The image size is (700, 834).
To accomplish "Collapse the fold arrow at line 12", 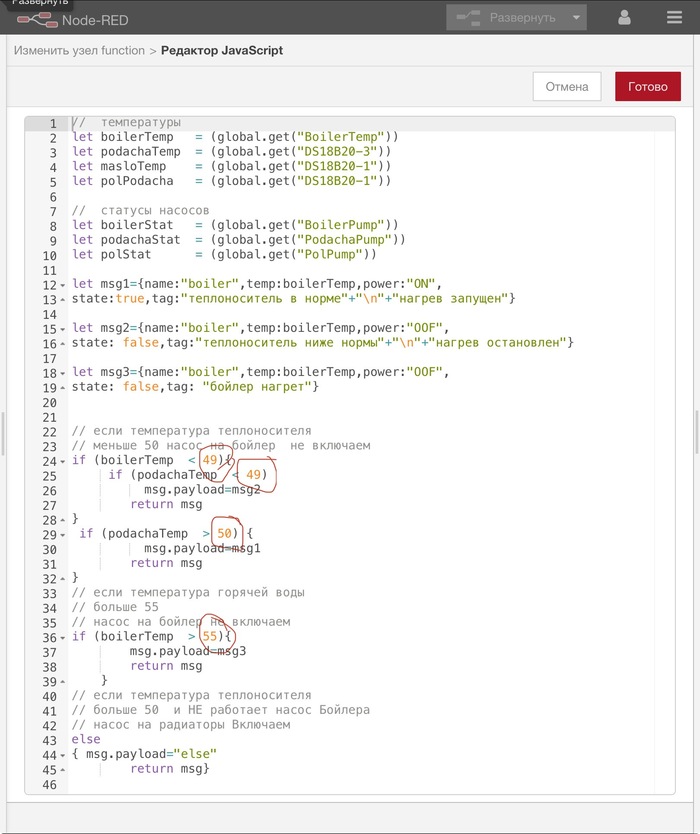I will coord(63,285).
